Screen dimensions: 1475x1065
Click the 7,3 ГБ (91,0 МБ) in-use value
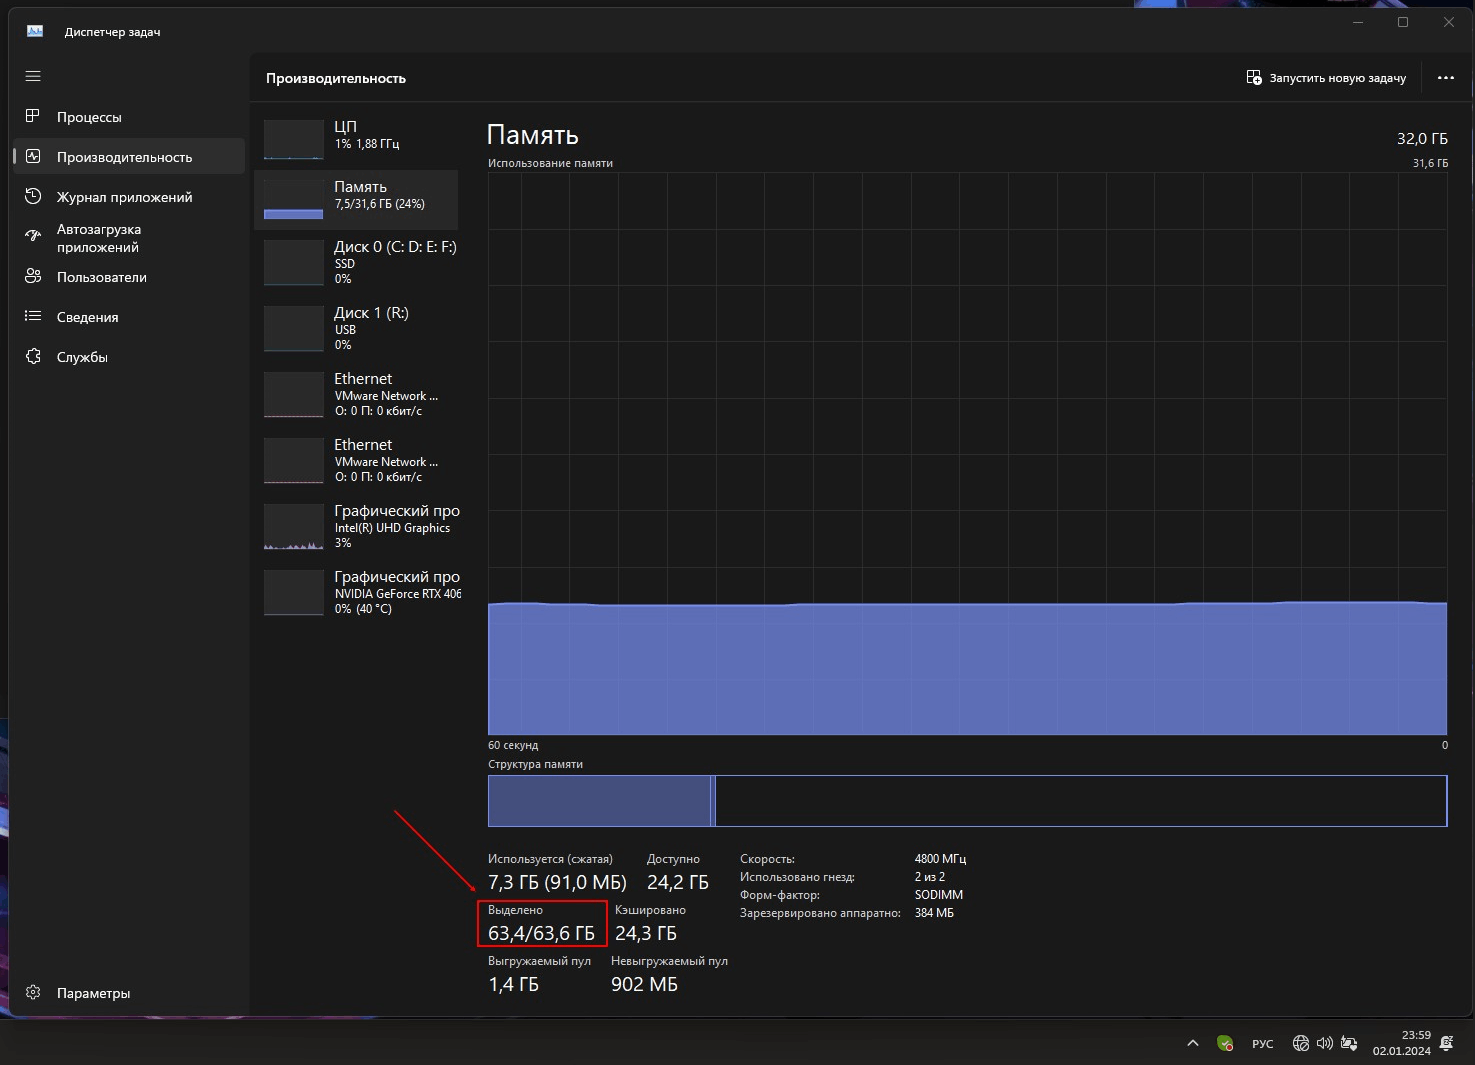[557, 882]
